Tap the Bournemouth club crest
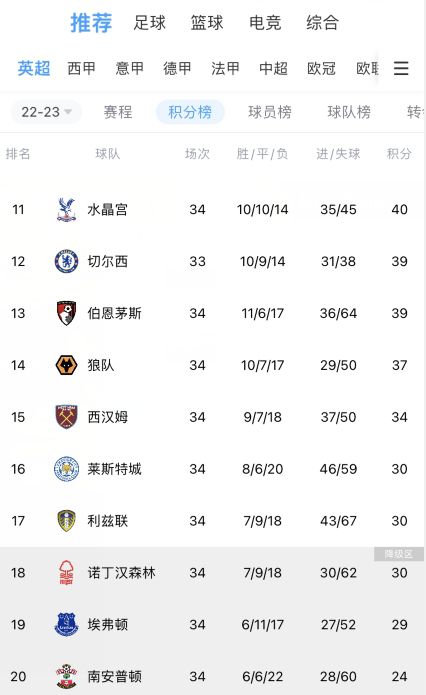This screenshot has width=426, height=695. click(x=66, y=313)
